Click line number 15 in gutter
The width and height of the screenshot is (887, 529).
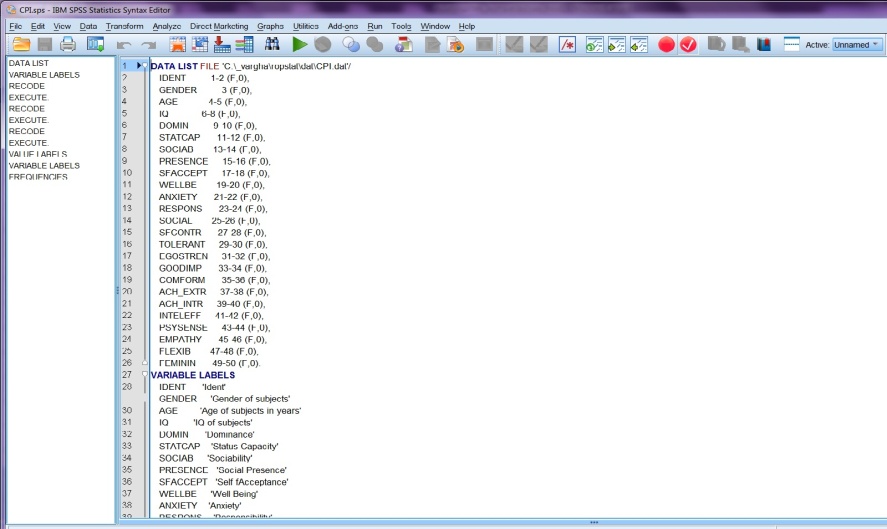point(127,232)
